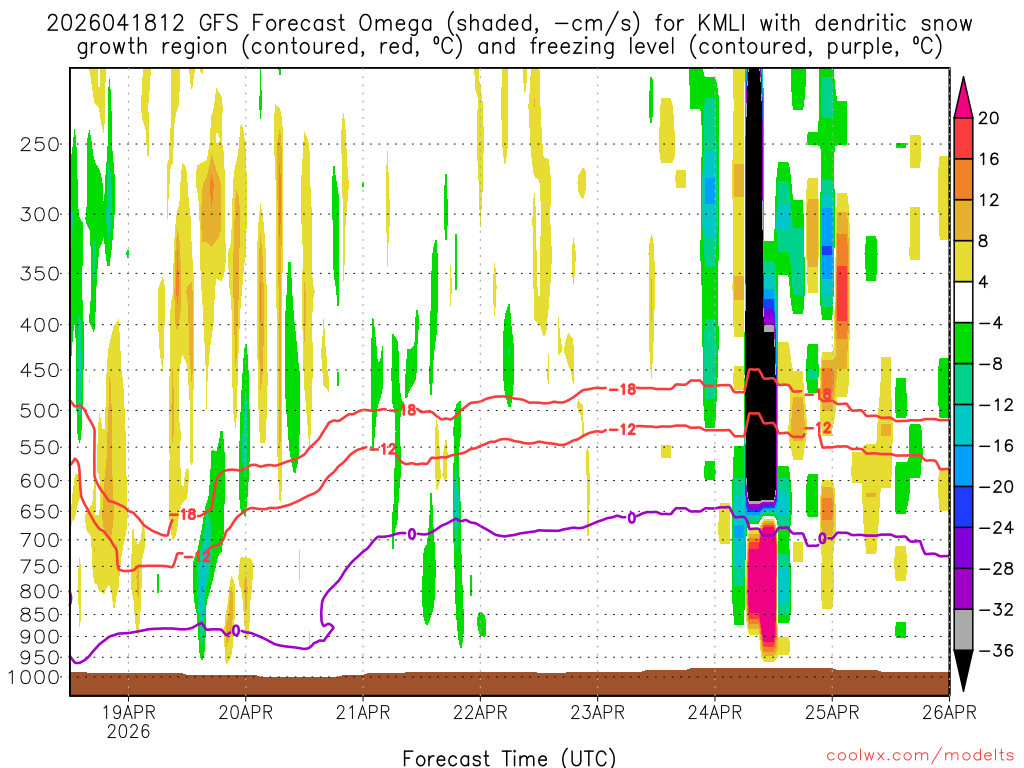This screenshot has height=768, width=1024.
Task: Click the 250 pressure level label
Action: pos(40,144)
